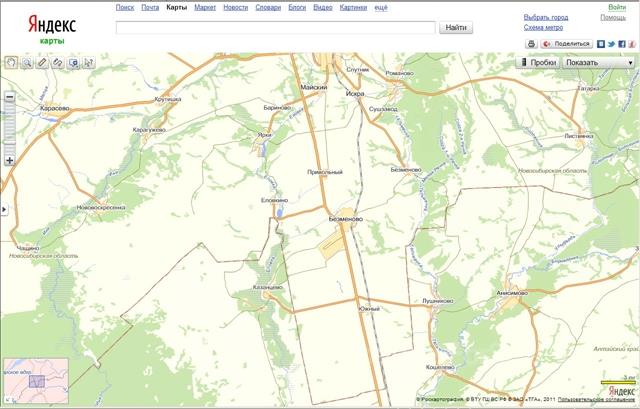Select the hand pan tool
Image resolution: width=640 pixels, height=409 pixels.
pyautogui.click(x=11, y=62)
